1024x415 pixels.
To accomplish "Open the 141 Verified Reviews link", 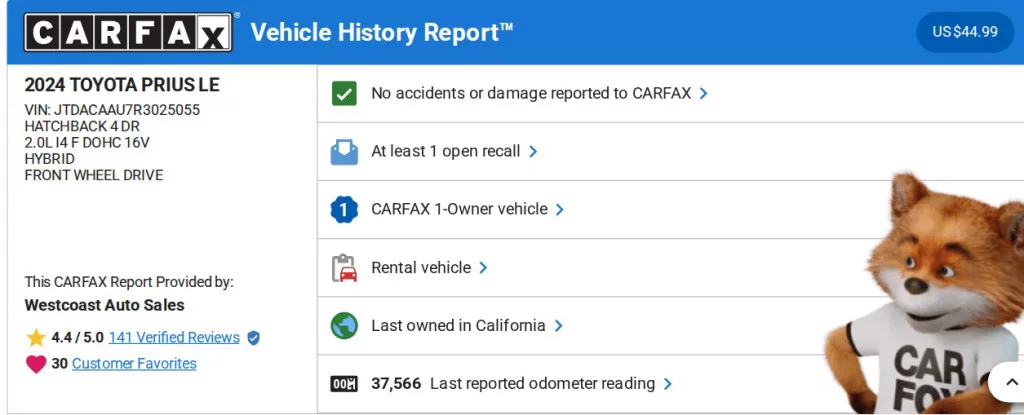I will click(x=174, y=338).
